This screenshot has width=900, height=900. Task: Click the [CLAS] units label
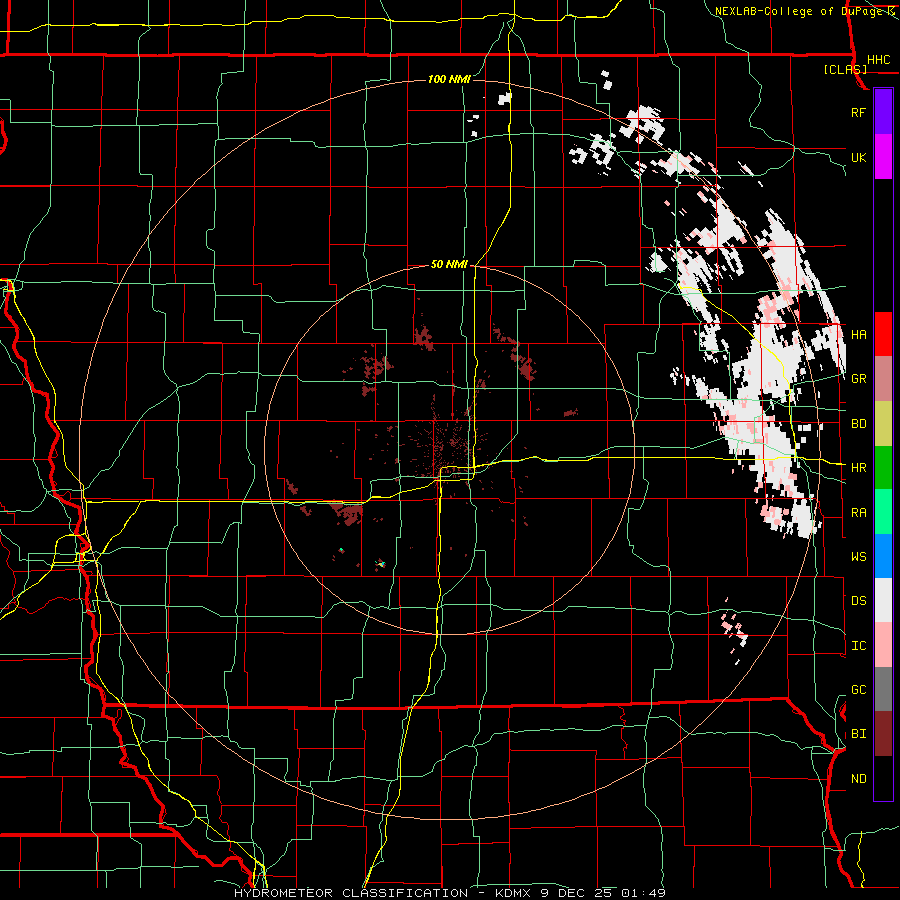click(x=845, y=69)
